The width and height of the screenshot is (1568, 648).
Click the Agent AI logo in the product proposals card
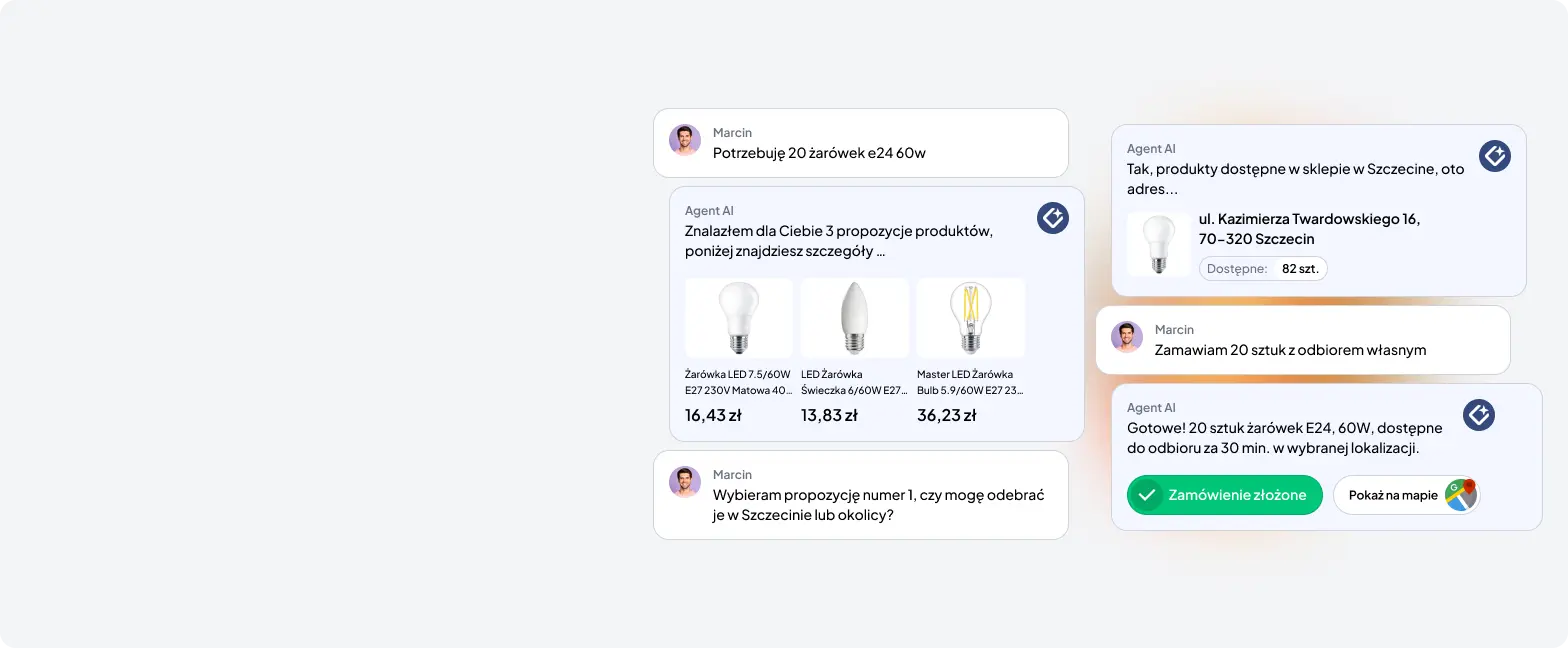point(1053,218)
